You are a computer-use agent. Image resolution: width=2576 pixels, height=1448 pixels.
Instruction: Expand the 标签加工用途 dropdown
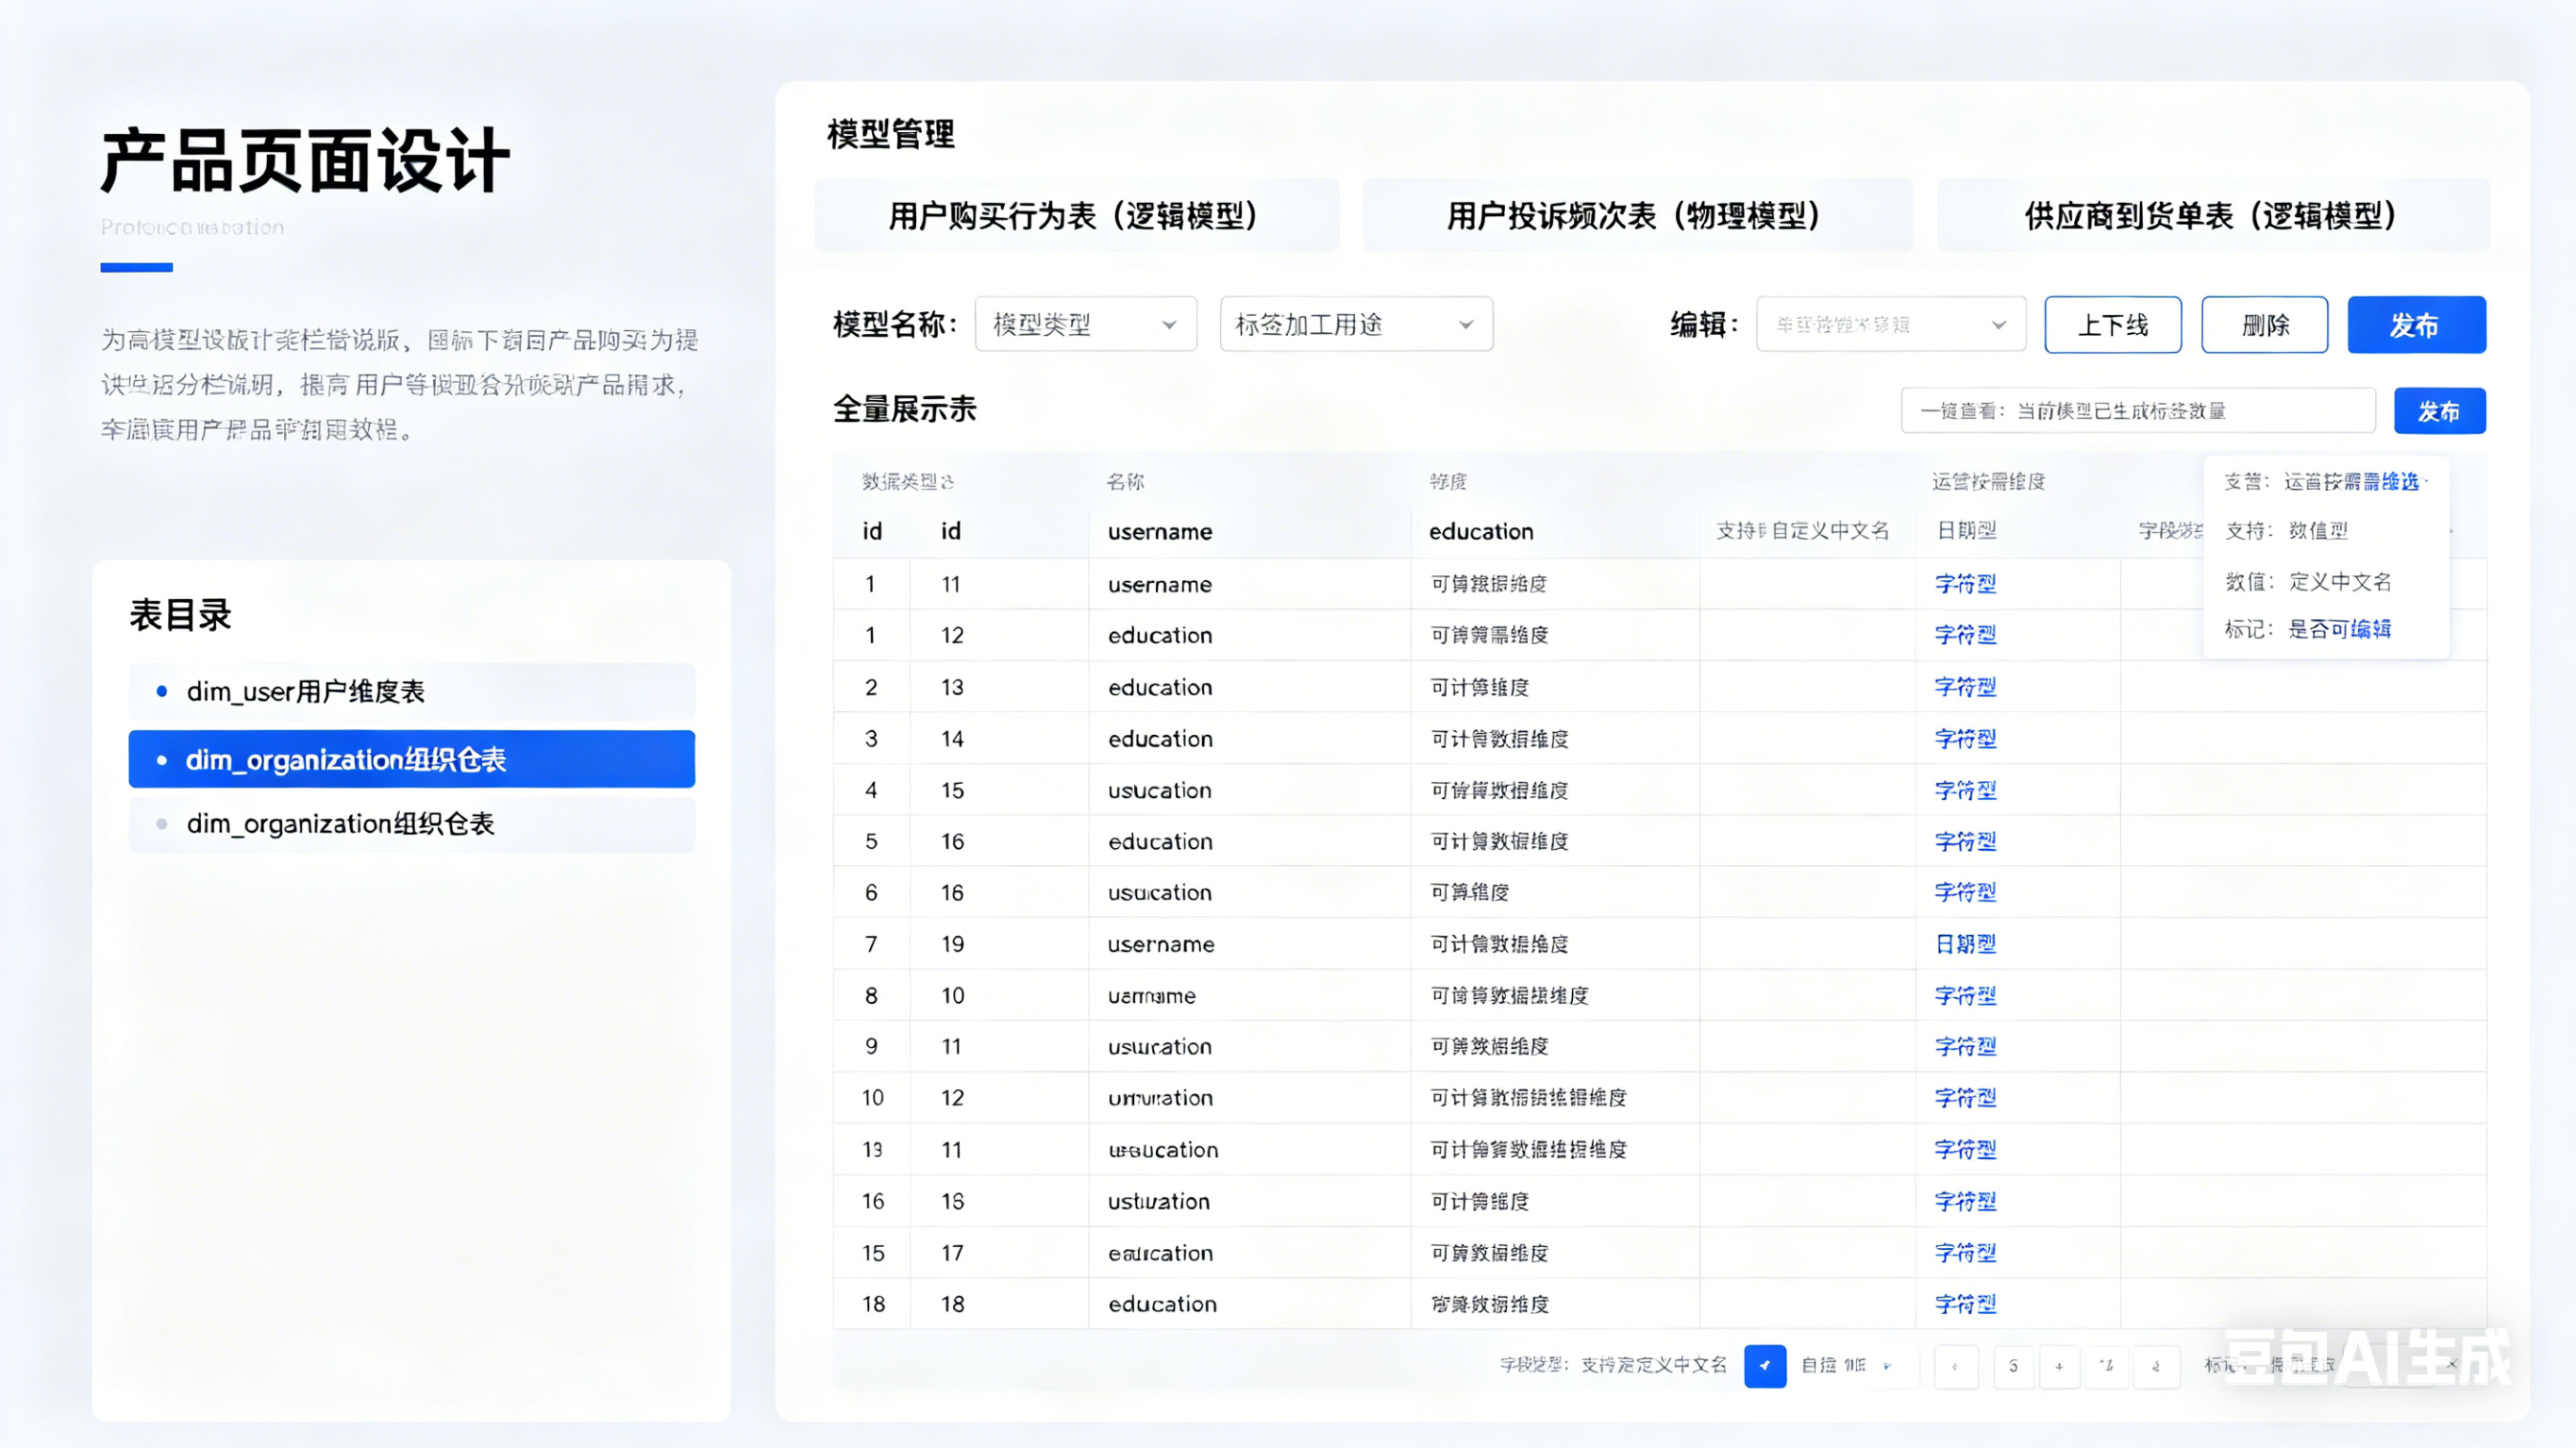click(1355, 324)
